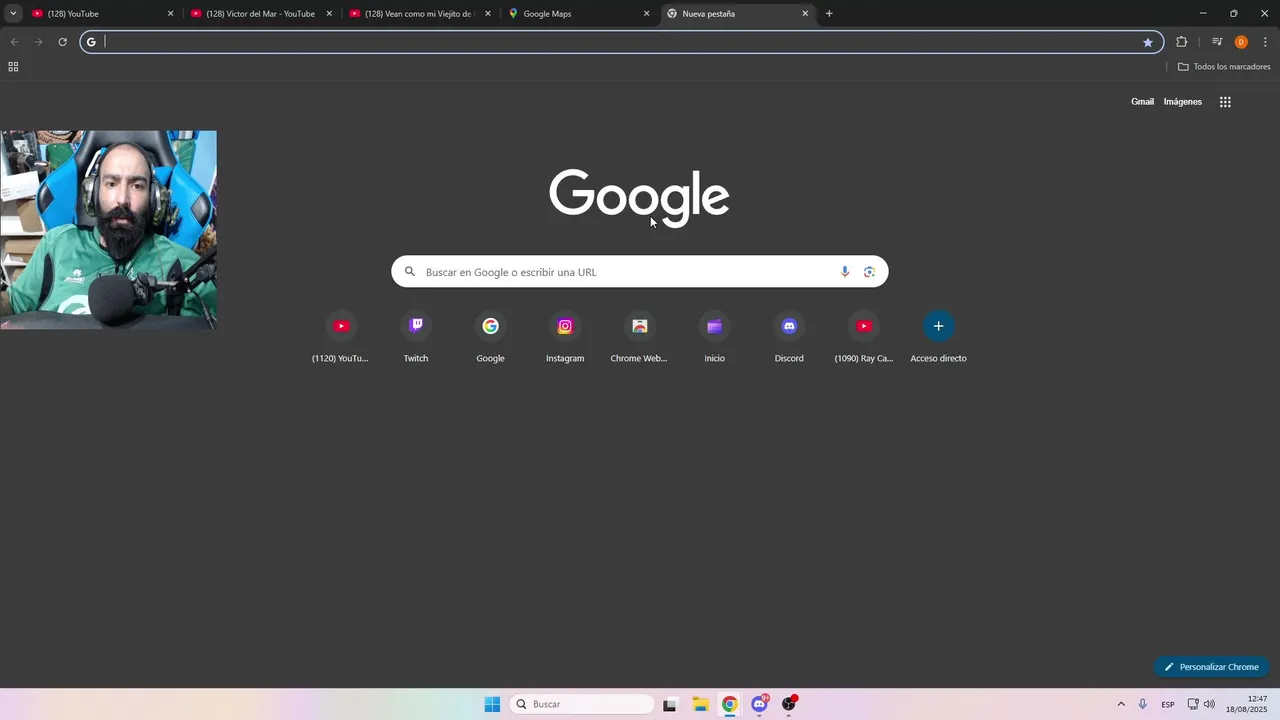Open the Instagram shortcut
Screen dimensions: 1280x720
click(x=565, y=338)
